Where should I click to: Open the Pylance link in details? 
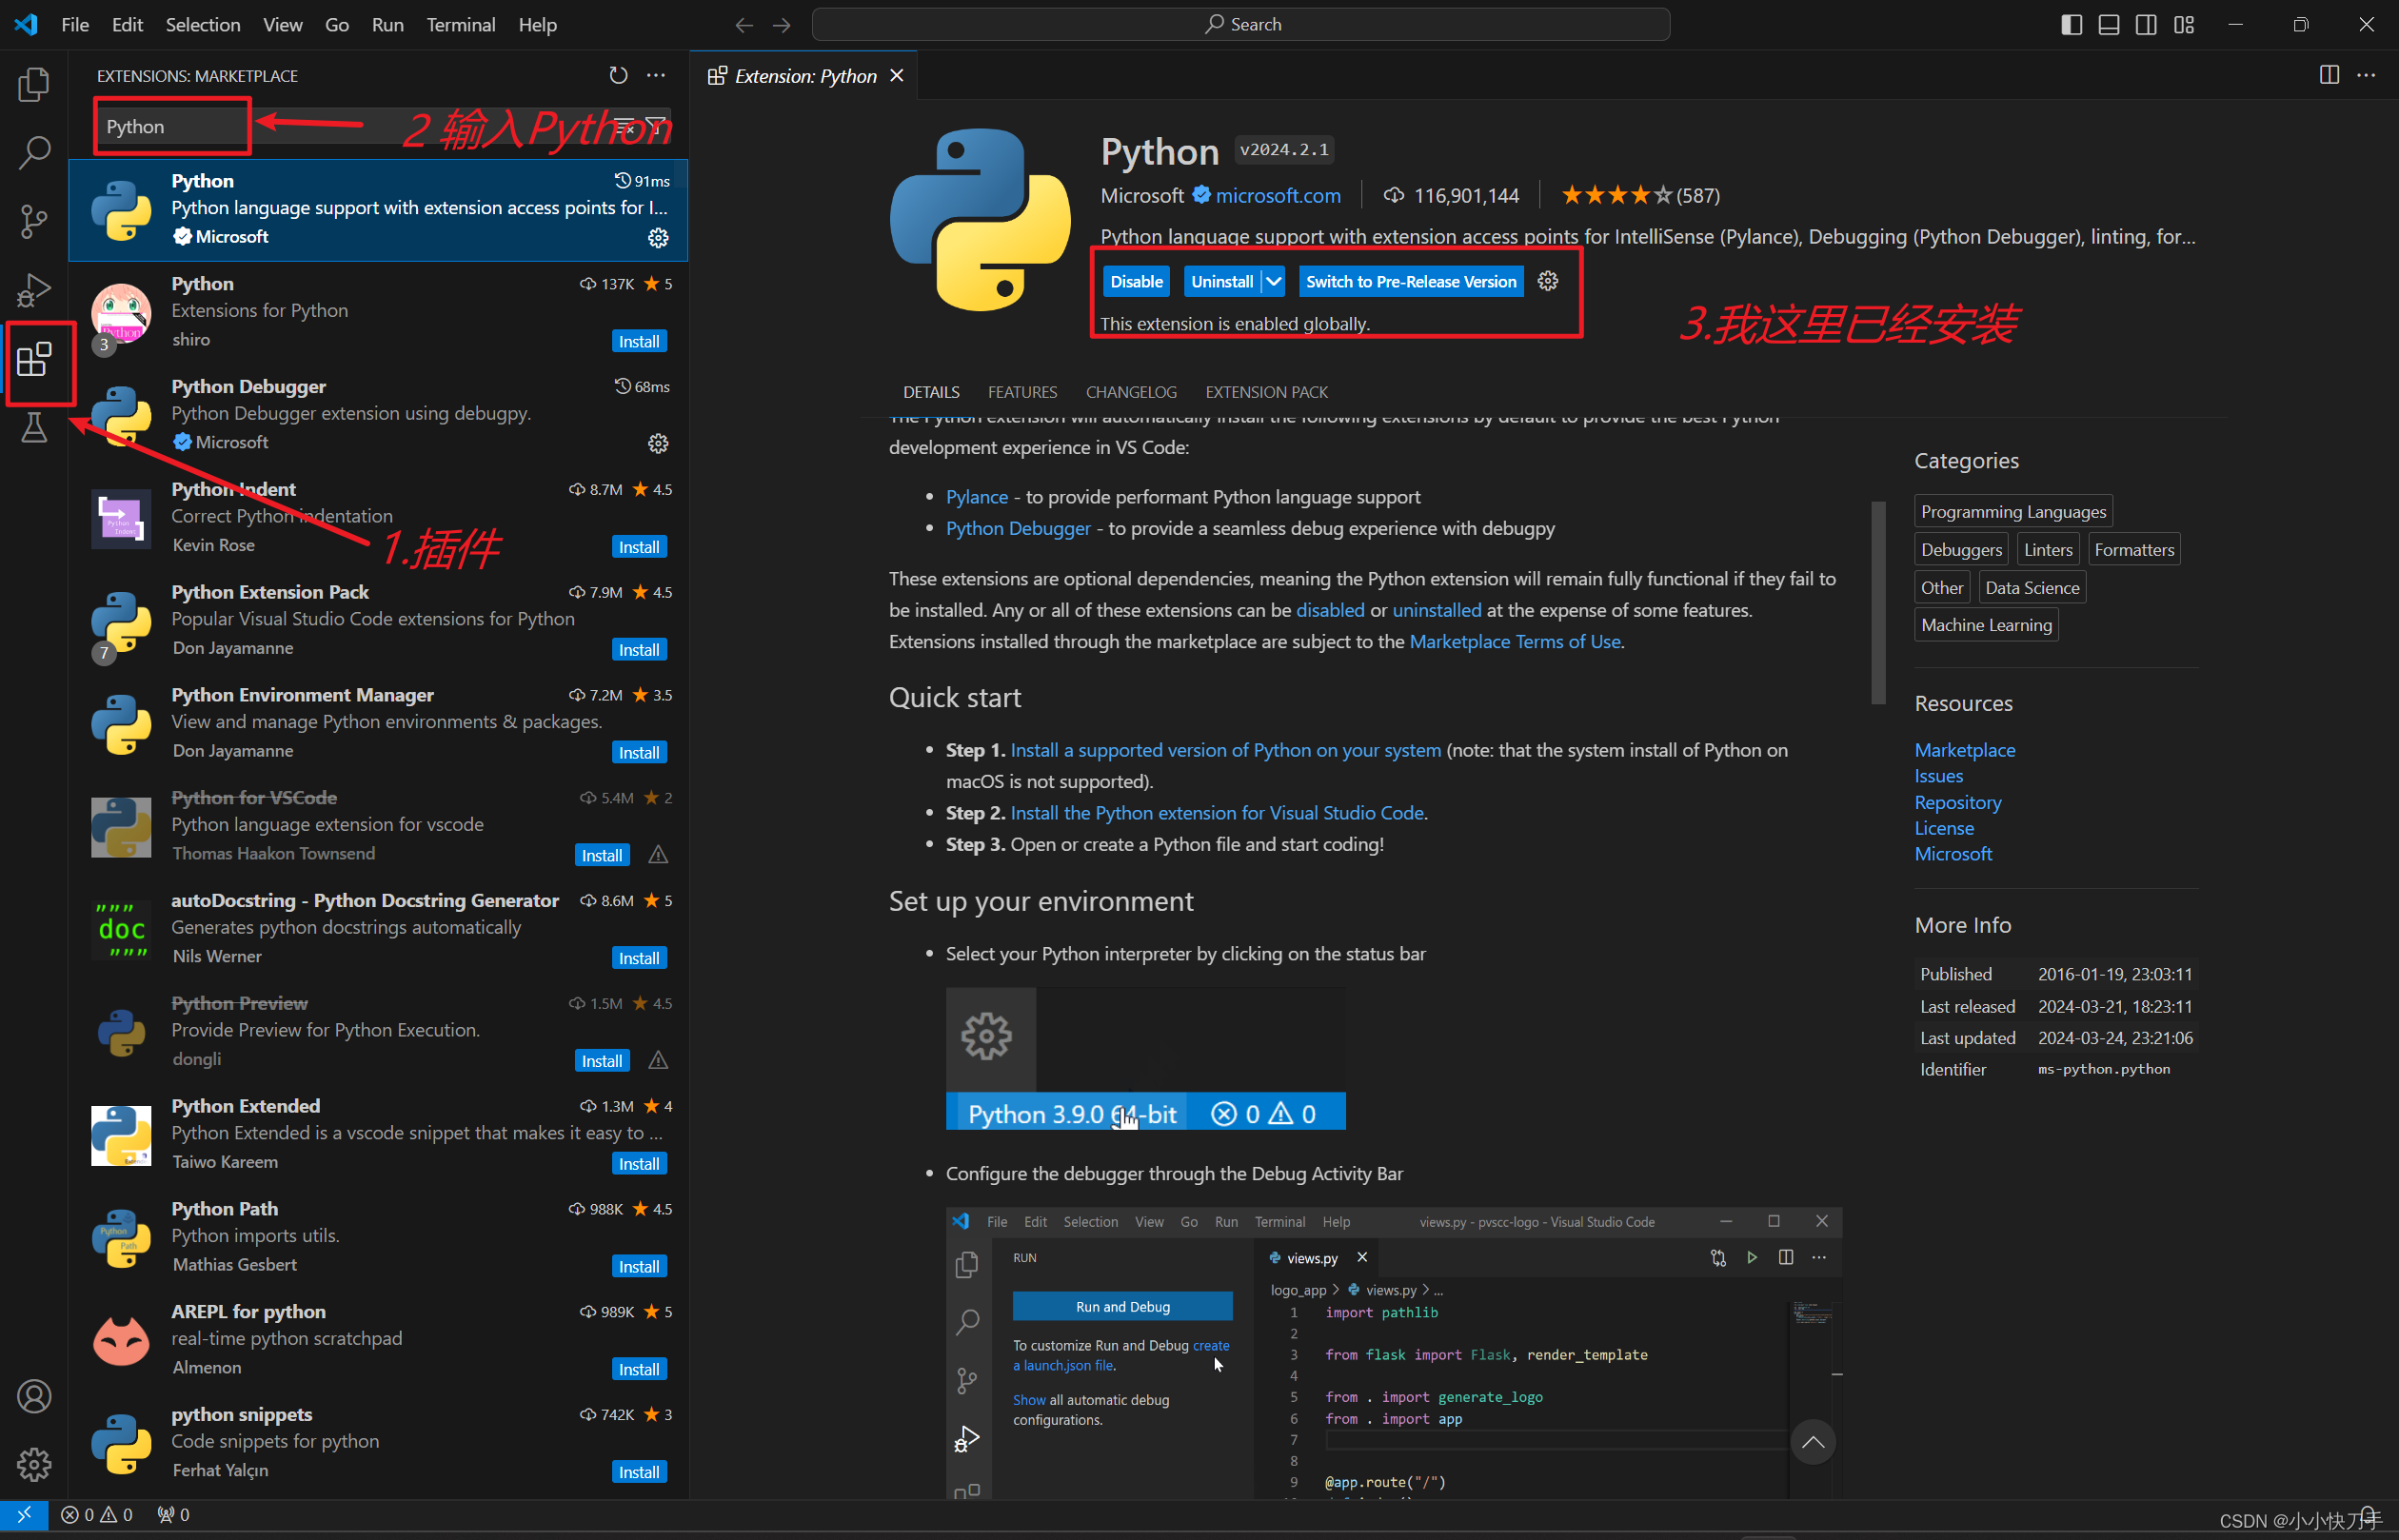coord(976,497)
